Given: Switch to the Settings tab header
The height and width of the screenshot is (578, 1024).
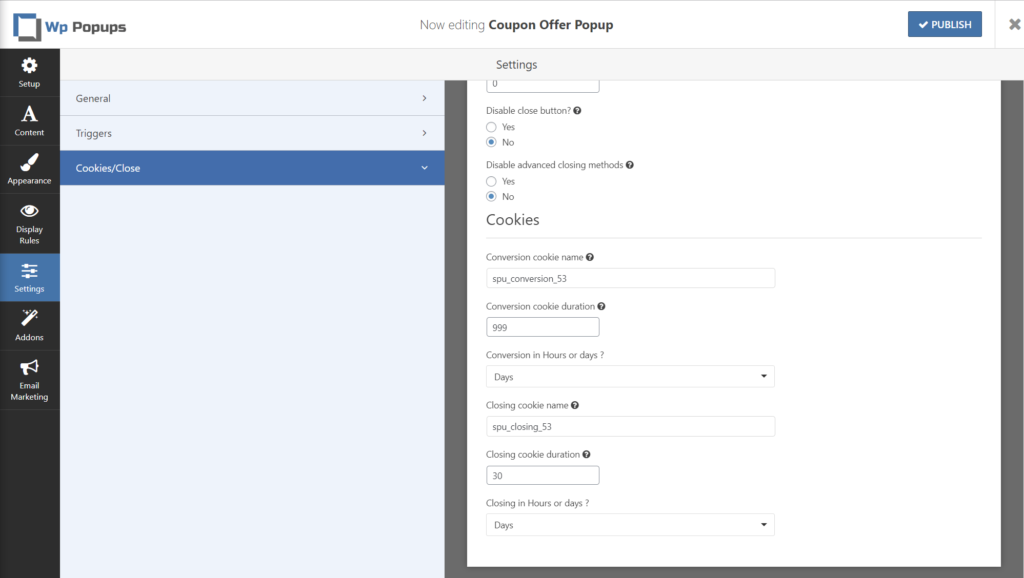Looking at the screenshot, I should tap(516, 63).
